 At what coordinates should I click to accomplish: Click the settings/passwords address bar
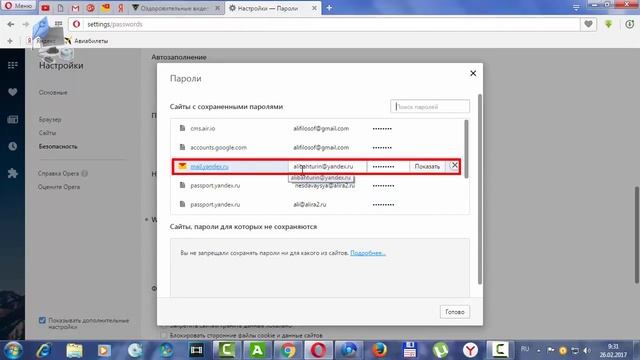[324, 24]
